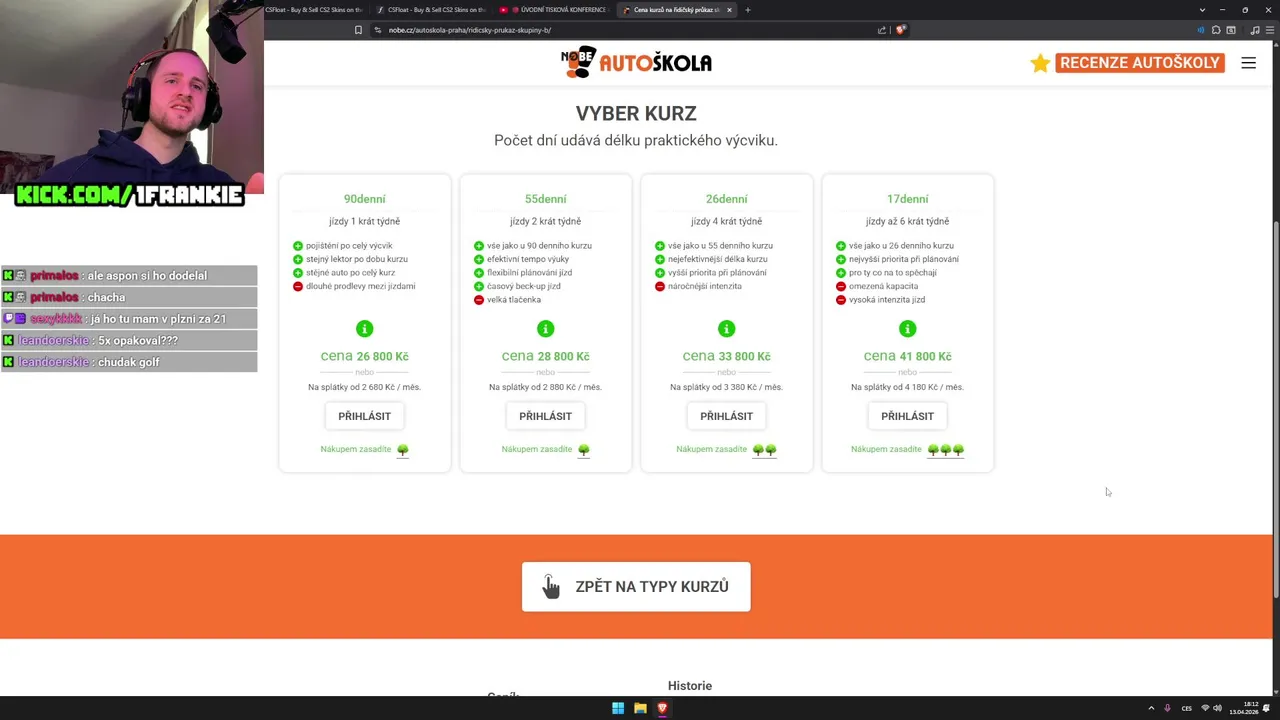Click 'Na splátky od 3 380 Kč / měs.'
The width and height of the screenshot is (1280, 720).
(726, 387)
